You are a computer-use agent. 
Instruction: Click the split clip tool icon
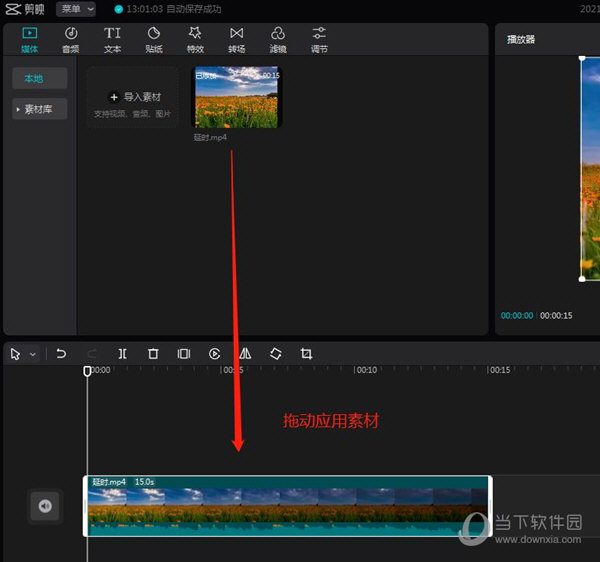pos(122,353)
